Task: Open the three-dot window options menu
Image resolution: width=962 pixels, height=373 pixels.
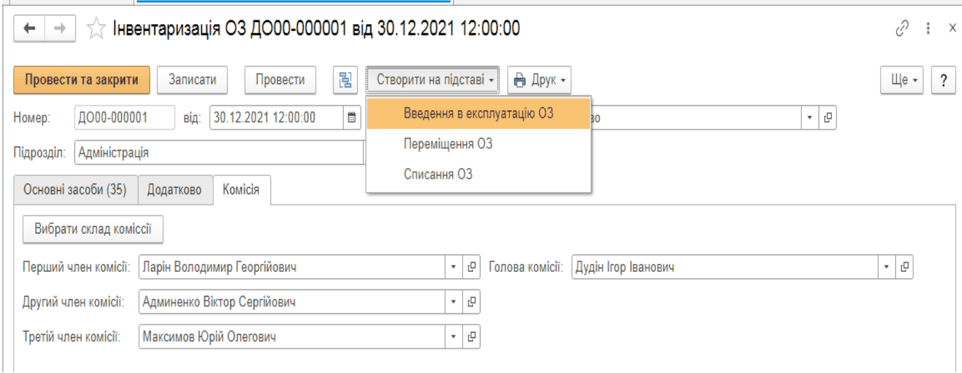Action: [x=928, y=29]
